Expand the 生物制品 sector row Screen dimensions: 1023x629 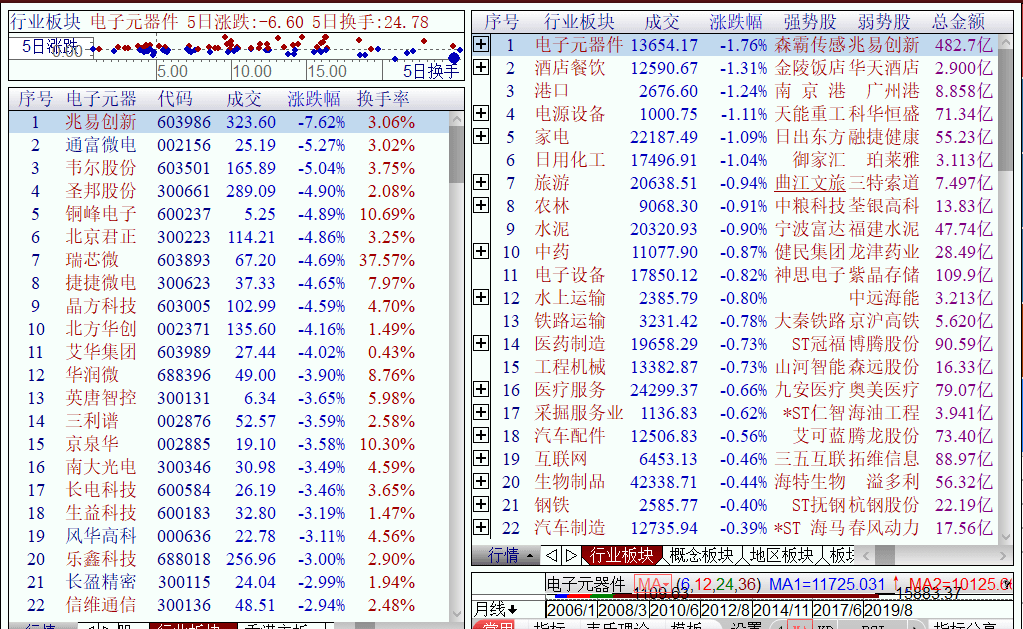pyautogui.click(x=481, y=482)
